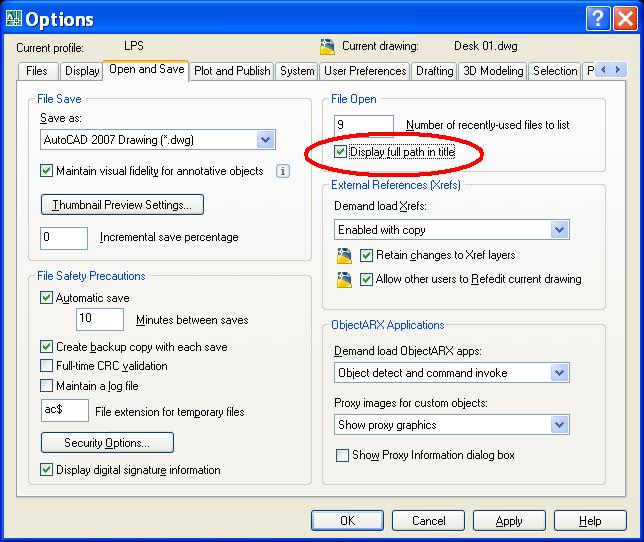Click the Minutes between saves field
The height and width of the screenshot is (542, 644).
[x=100, y=319]
